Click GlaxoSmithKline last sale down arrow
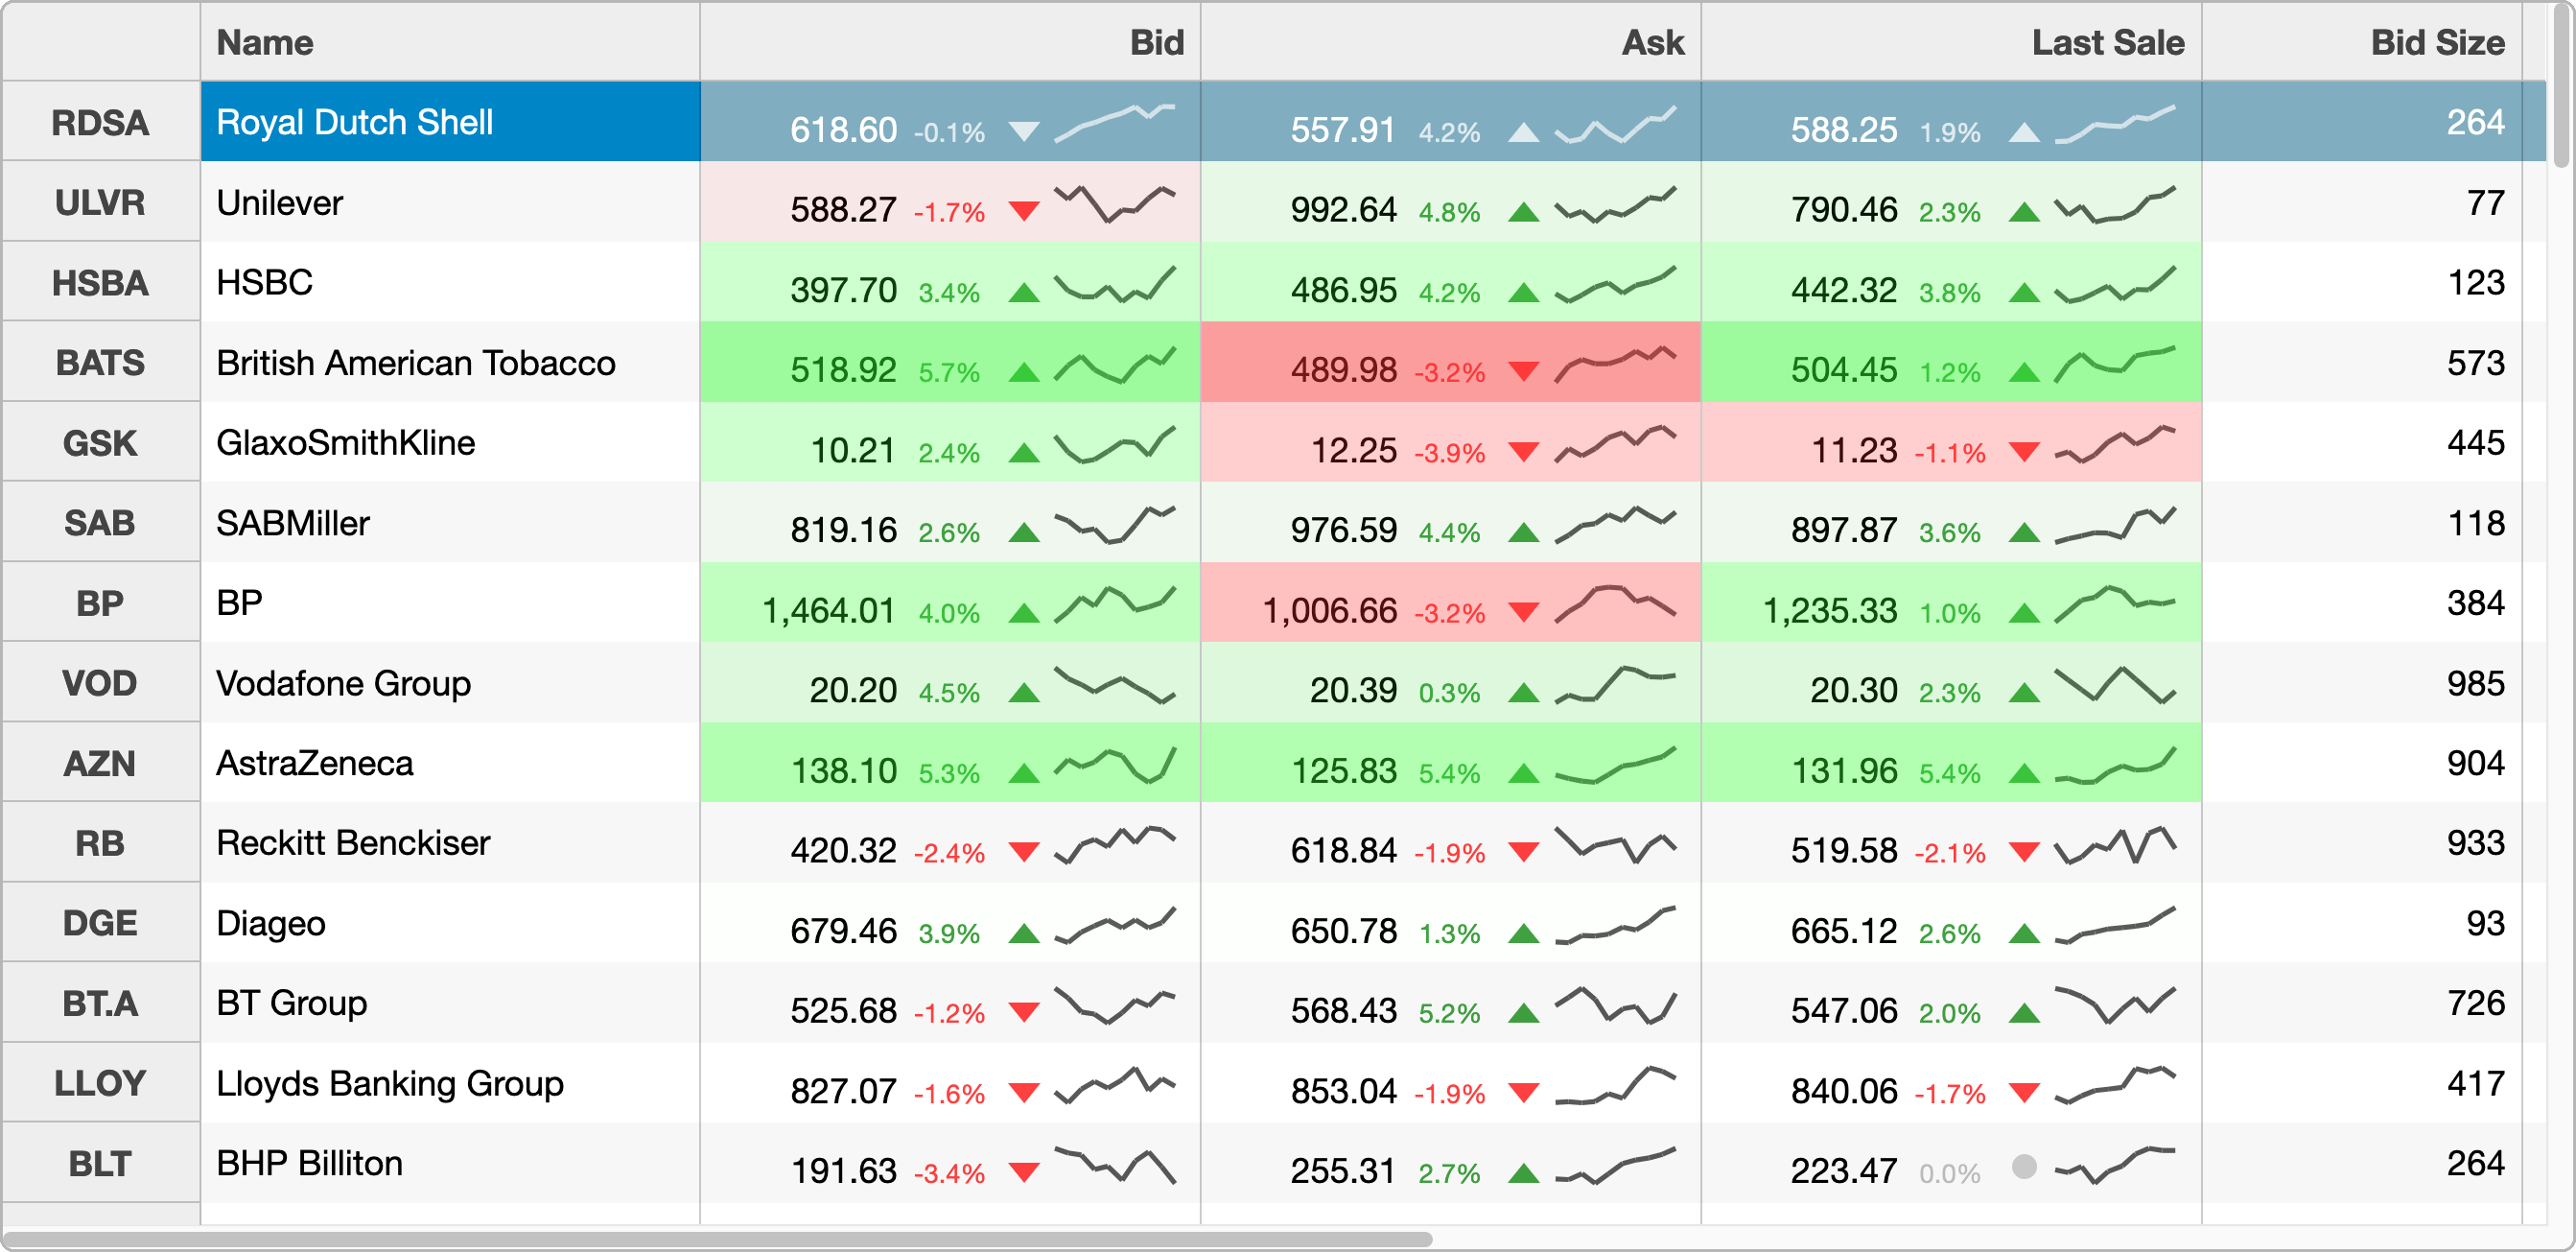 click(2024, 452)
